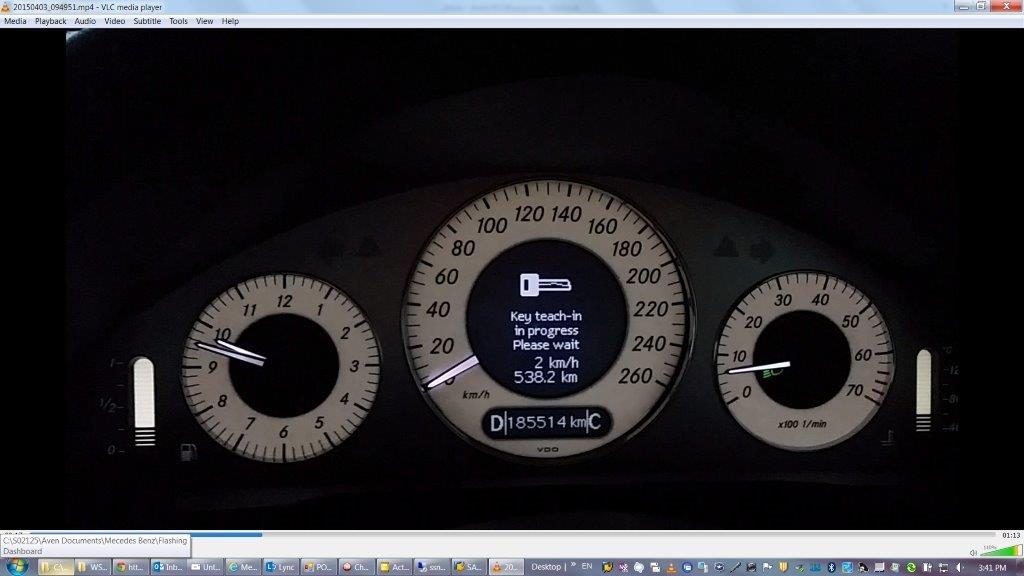This screenshot has height=576, width=1024.
Task: Click the Windows Start orb
Action: [20, 566]
